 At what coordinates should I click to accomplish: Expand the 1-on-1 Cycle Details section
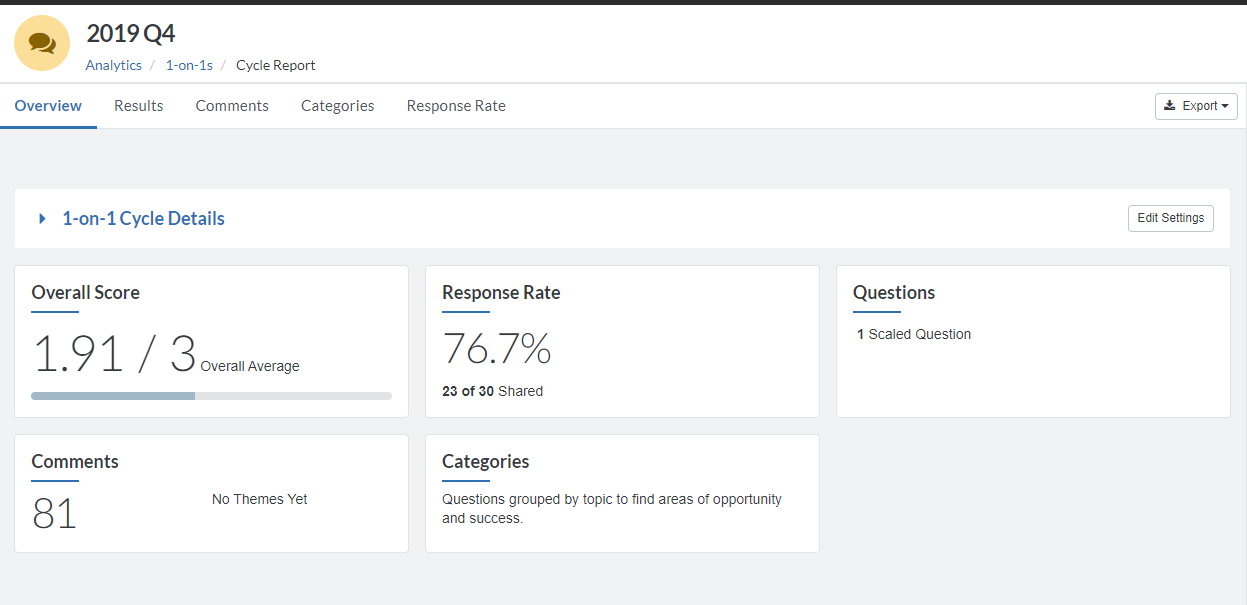pyautogui.click(x=42, y=218)
